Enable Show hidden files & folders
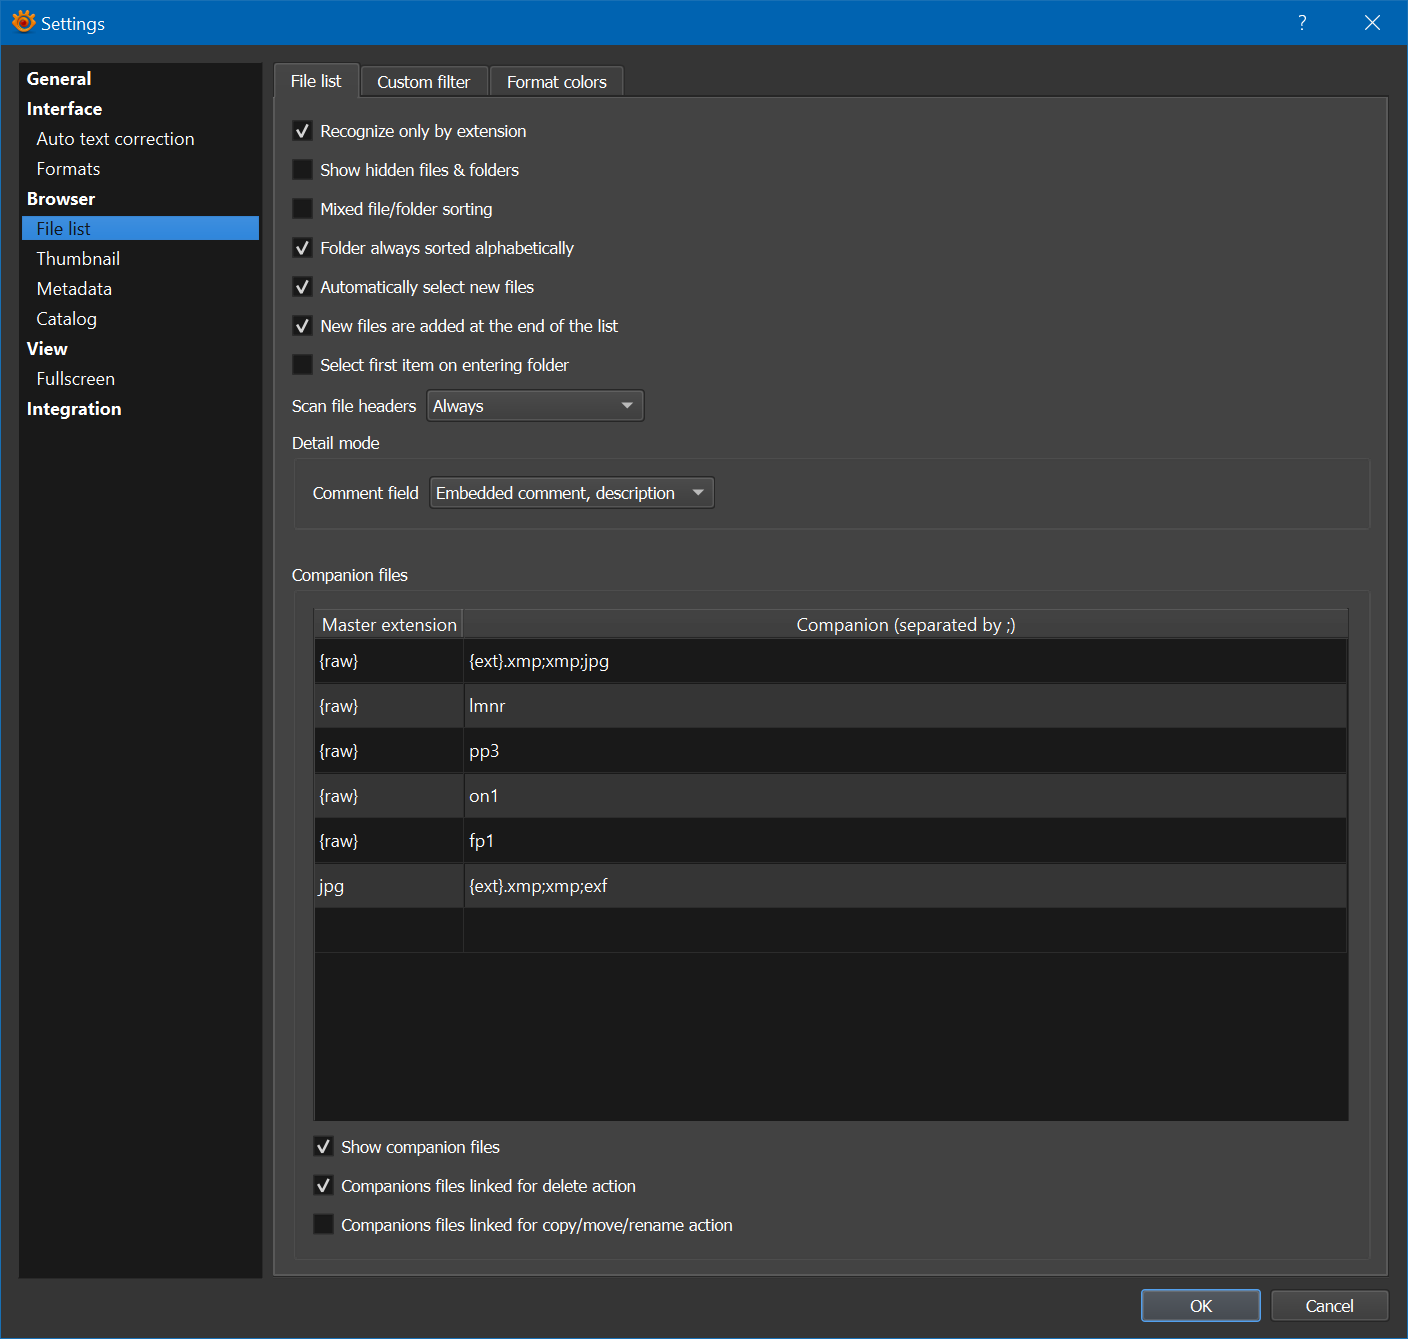 pos(302,170)
